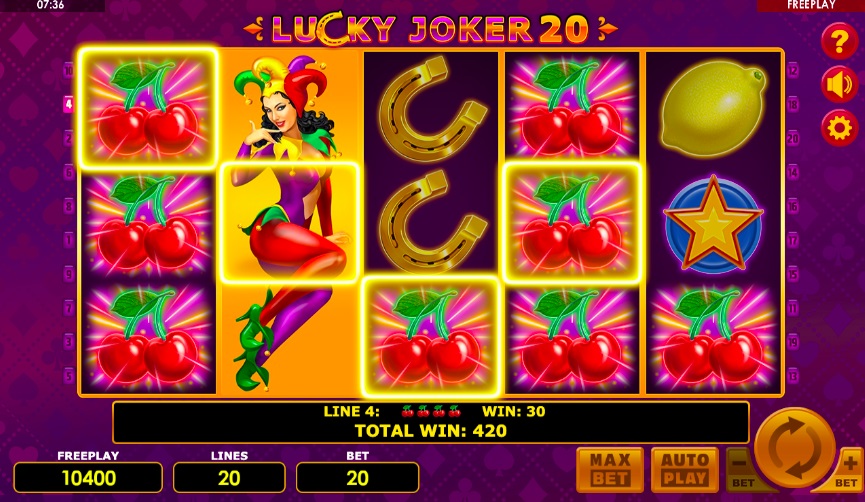Select highlighted payline 4 marker on left
The image size is (865, 502).
tap(68, 104)
